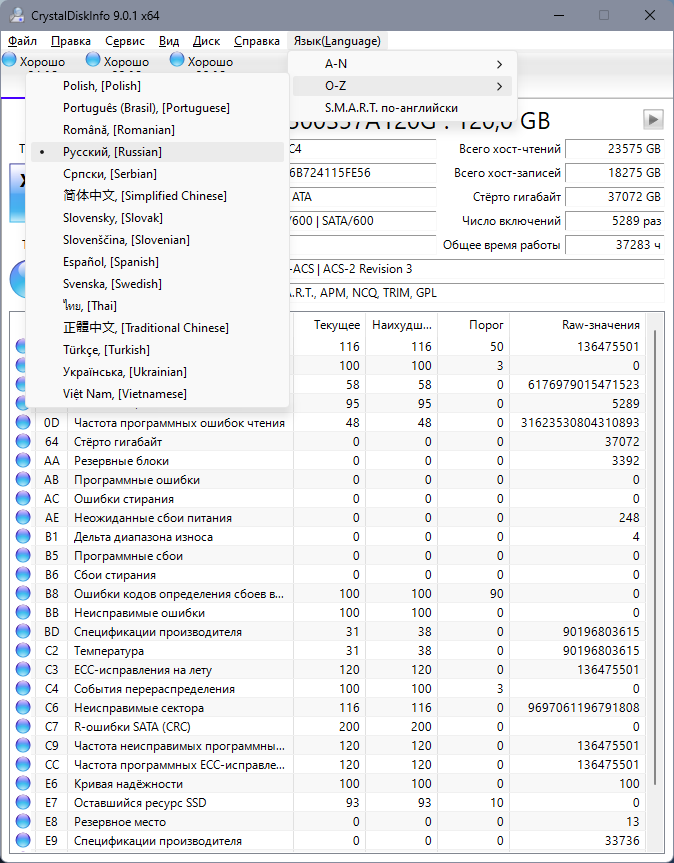Click the status orb for R-ошибки SATA (CRC)
The height and width of the screenshot is (863, 674).
click(x=23, y=727)
